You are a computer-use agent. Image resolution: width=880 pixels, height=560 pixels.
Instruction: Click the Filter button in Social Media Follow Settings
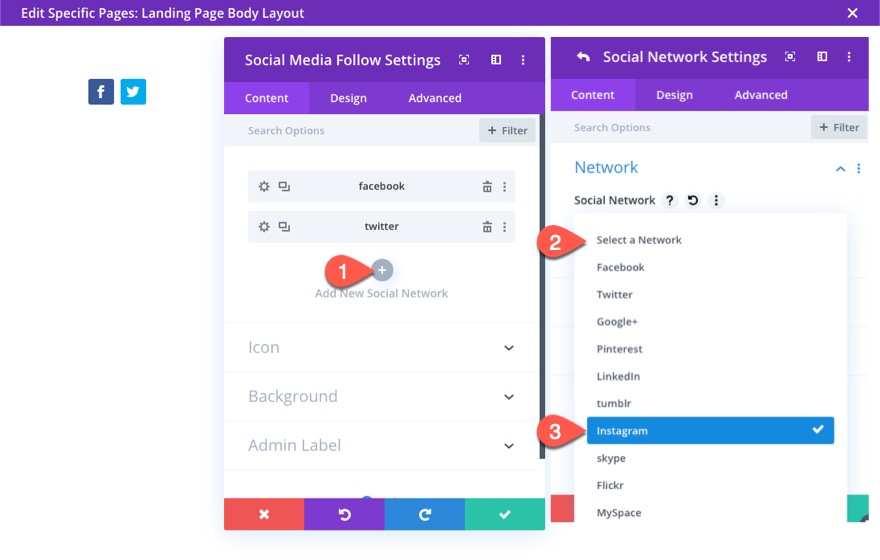point(507,131)
